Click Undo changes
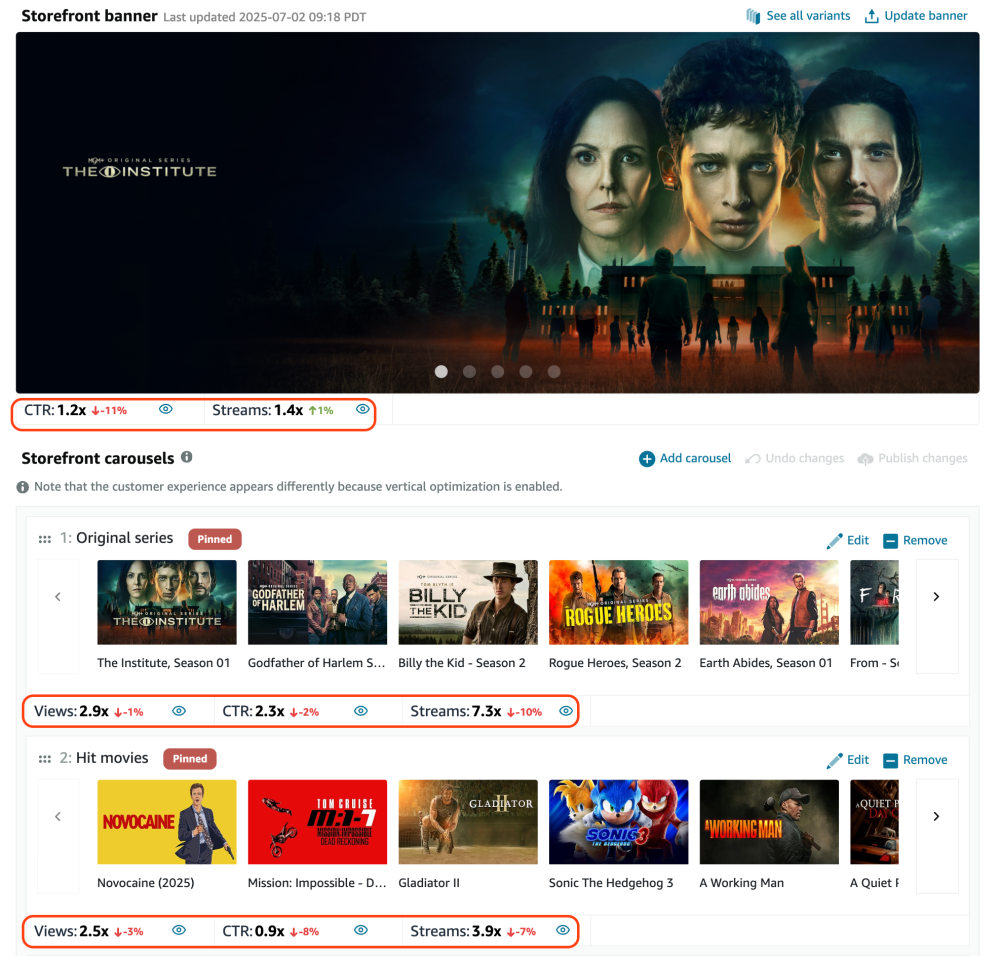Image resolution: width=1000 pixels, height=956 pixels. pos(804,459)
